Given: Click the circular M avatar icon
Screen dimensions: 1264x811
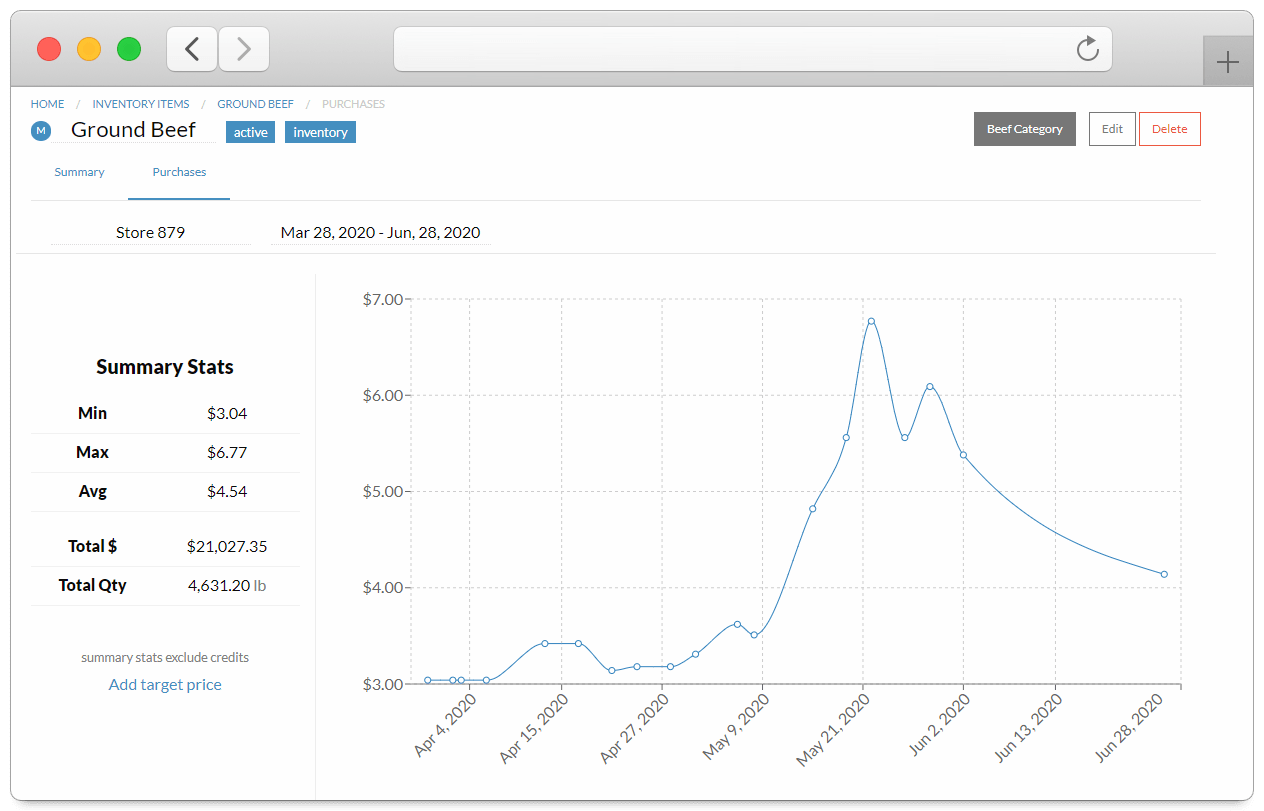Looking at the screenshot, I should pyautogui.click(x=40, y=130).
